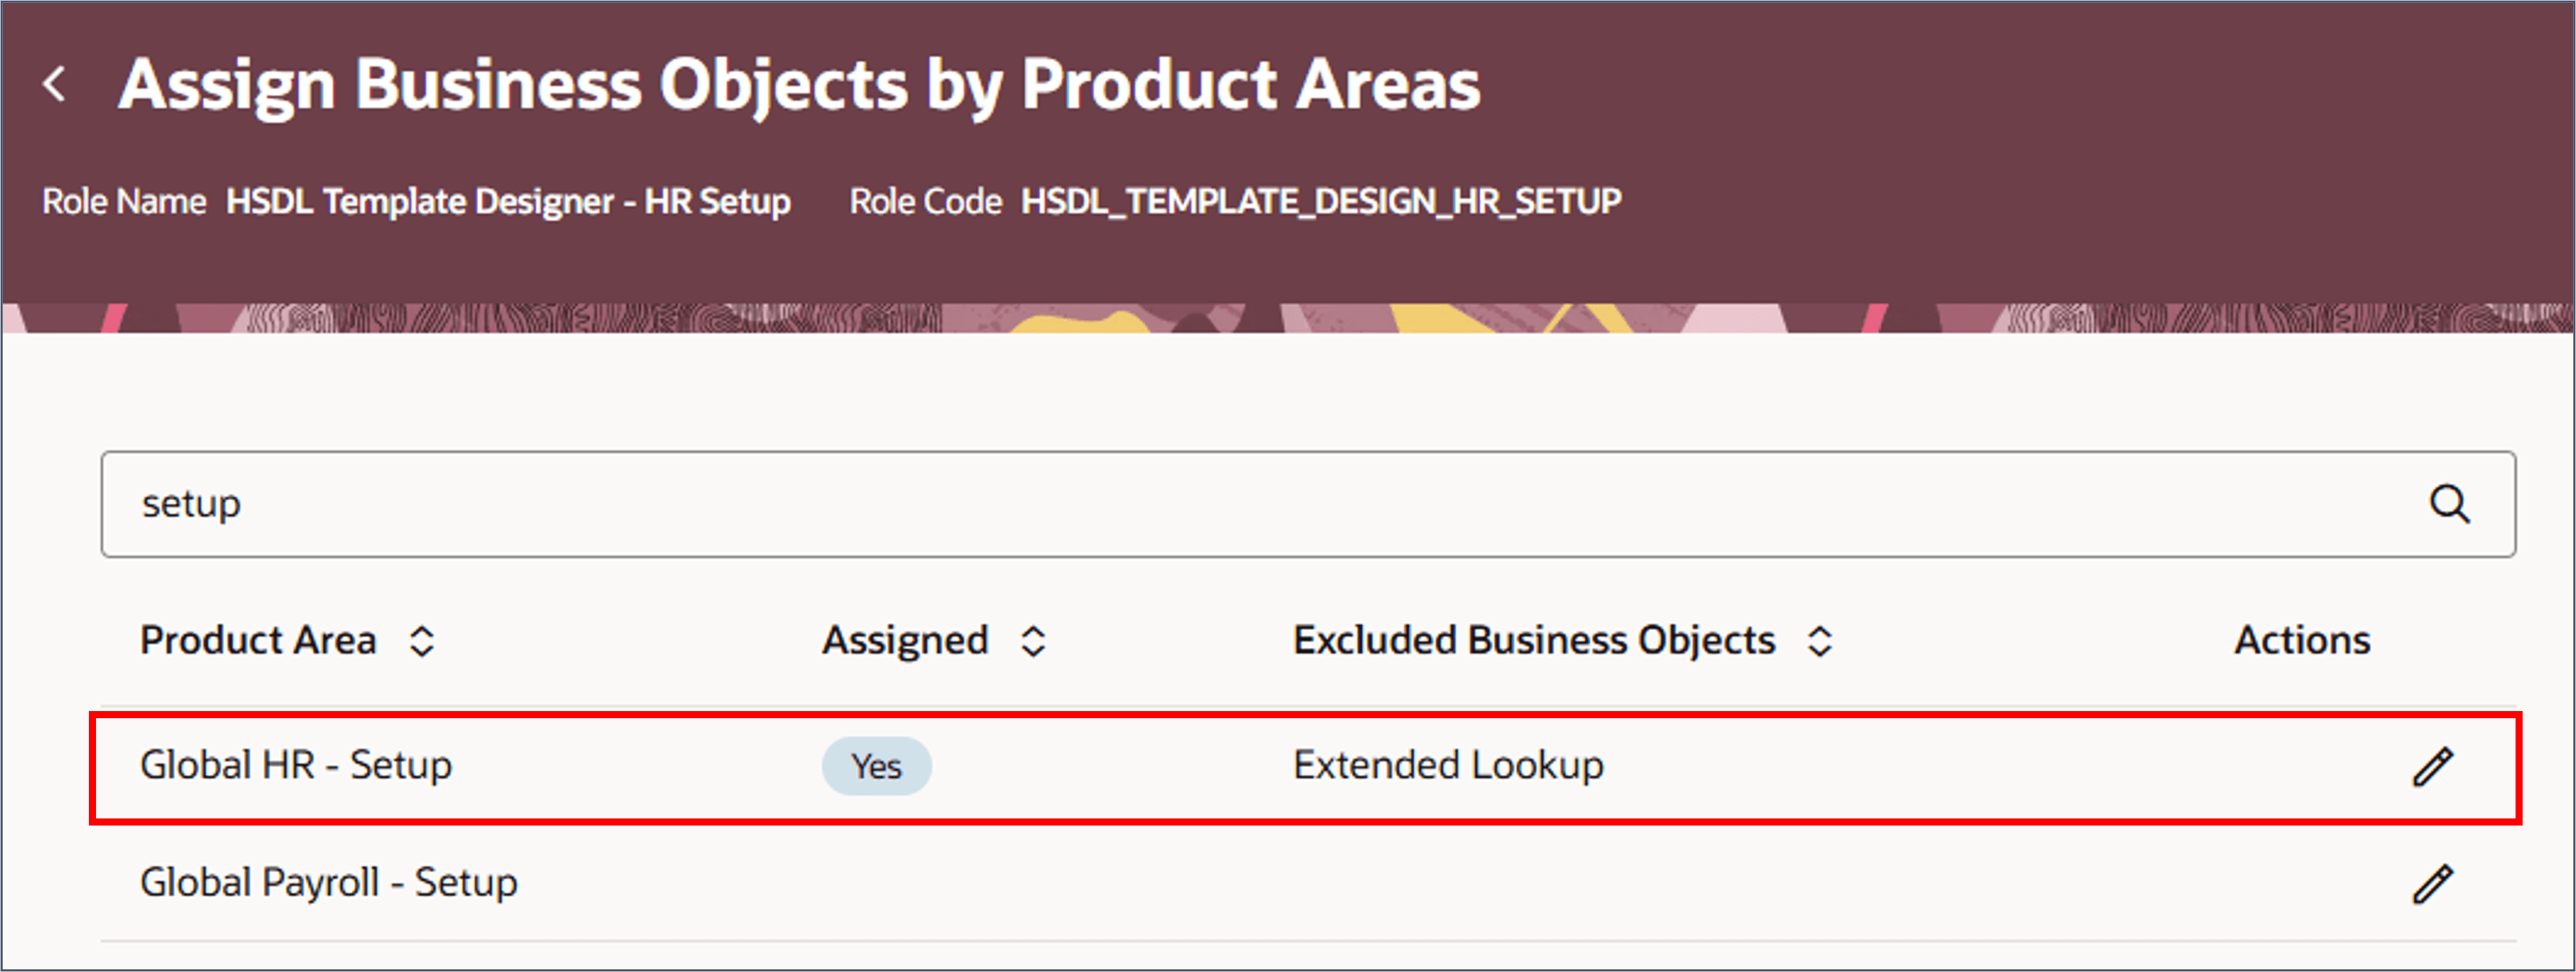Click the Assigned column header
Screen dimensions: 2576x972
tap(905, 640)
